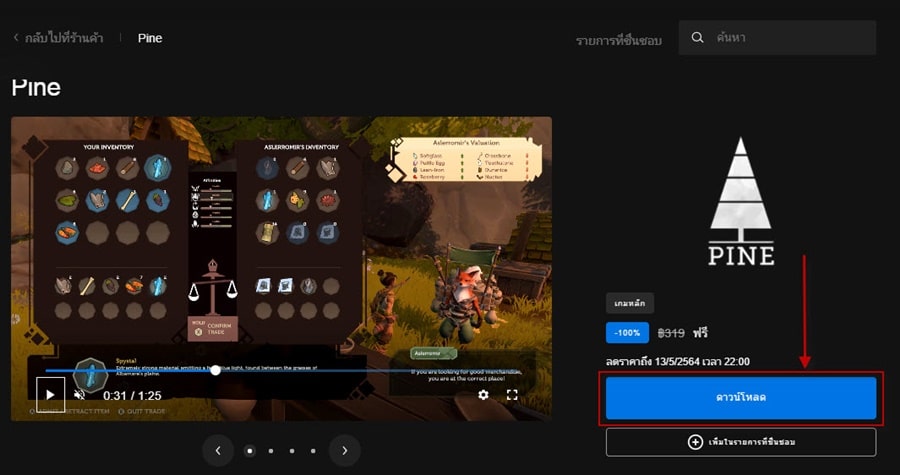The image size is (900, 475).
Task: Click the sale end date text
Action: (x=678, y=362)
